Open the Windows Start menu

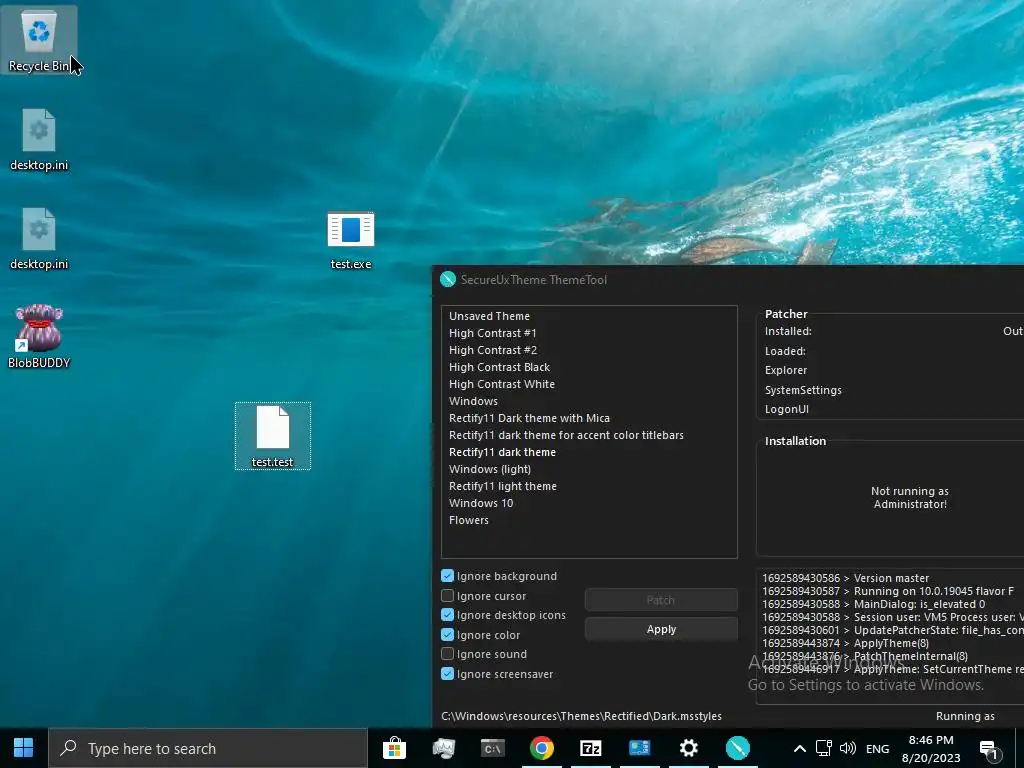pos(24,748)
